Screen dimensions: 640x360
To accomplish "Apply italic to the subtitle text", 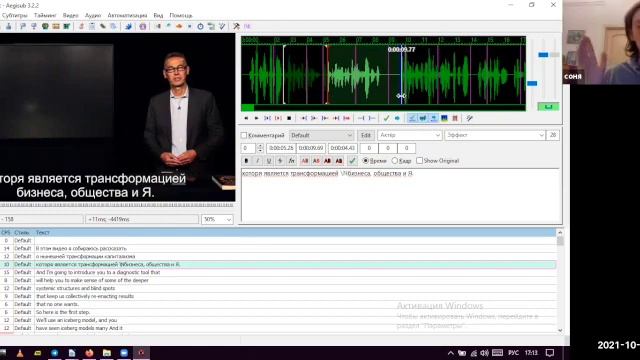I will coord(258,161).
